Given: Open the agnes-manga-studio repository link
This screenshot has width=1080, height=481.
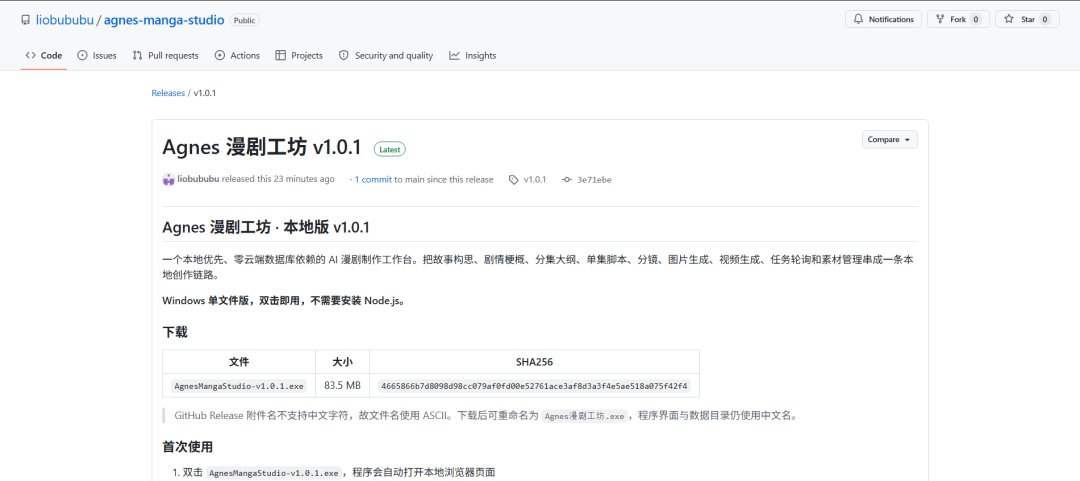Looking at the screenshot, I should click(x=164, y=20).
